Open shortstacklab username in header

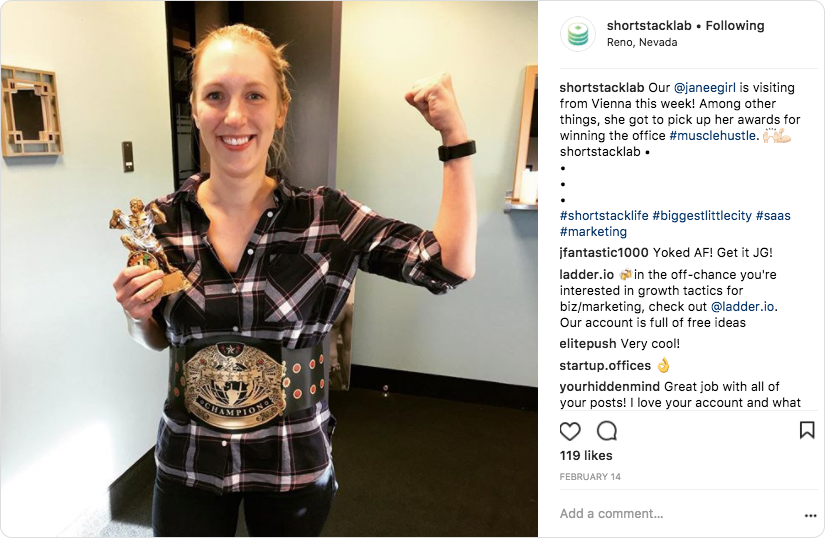[x=649, y=25]
